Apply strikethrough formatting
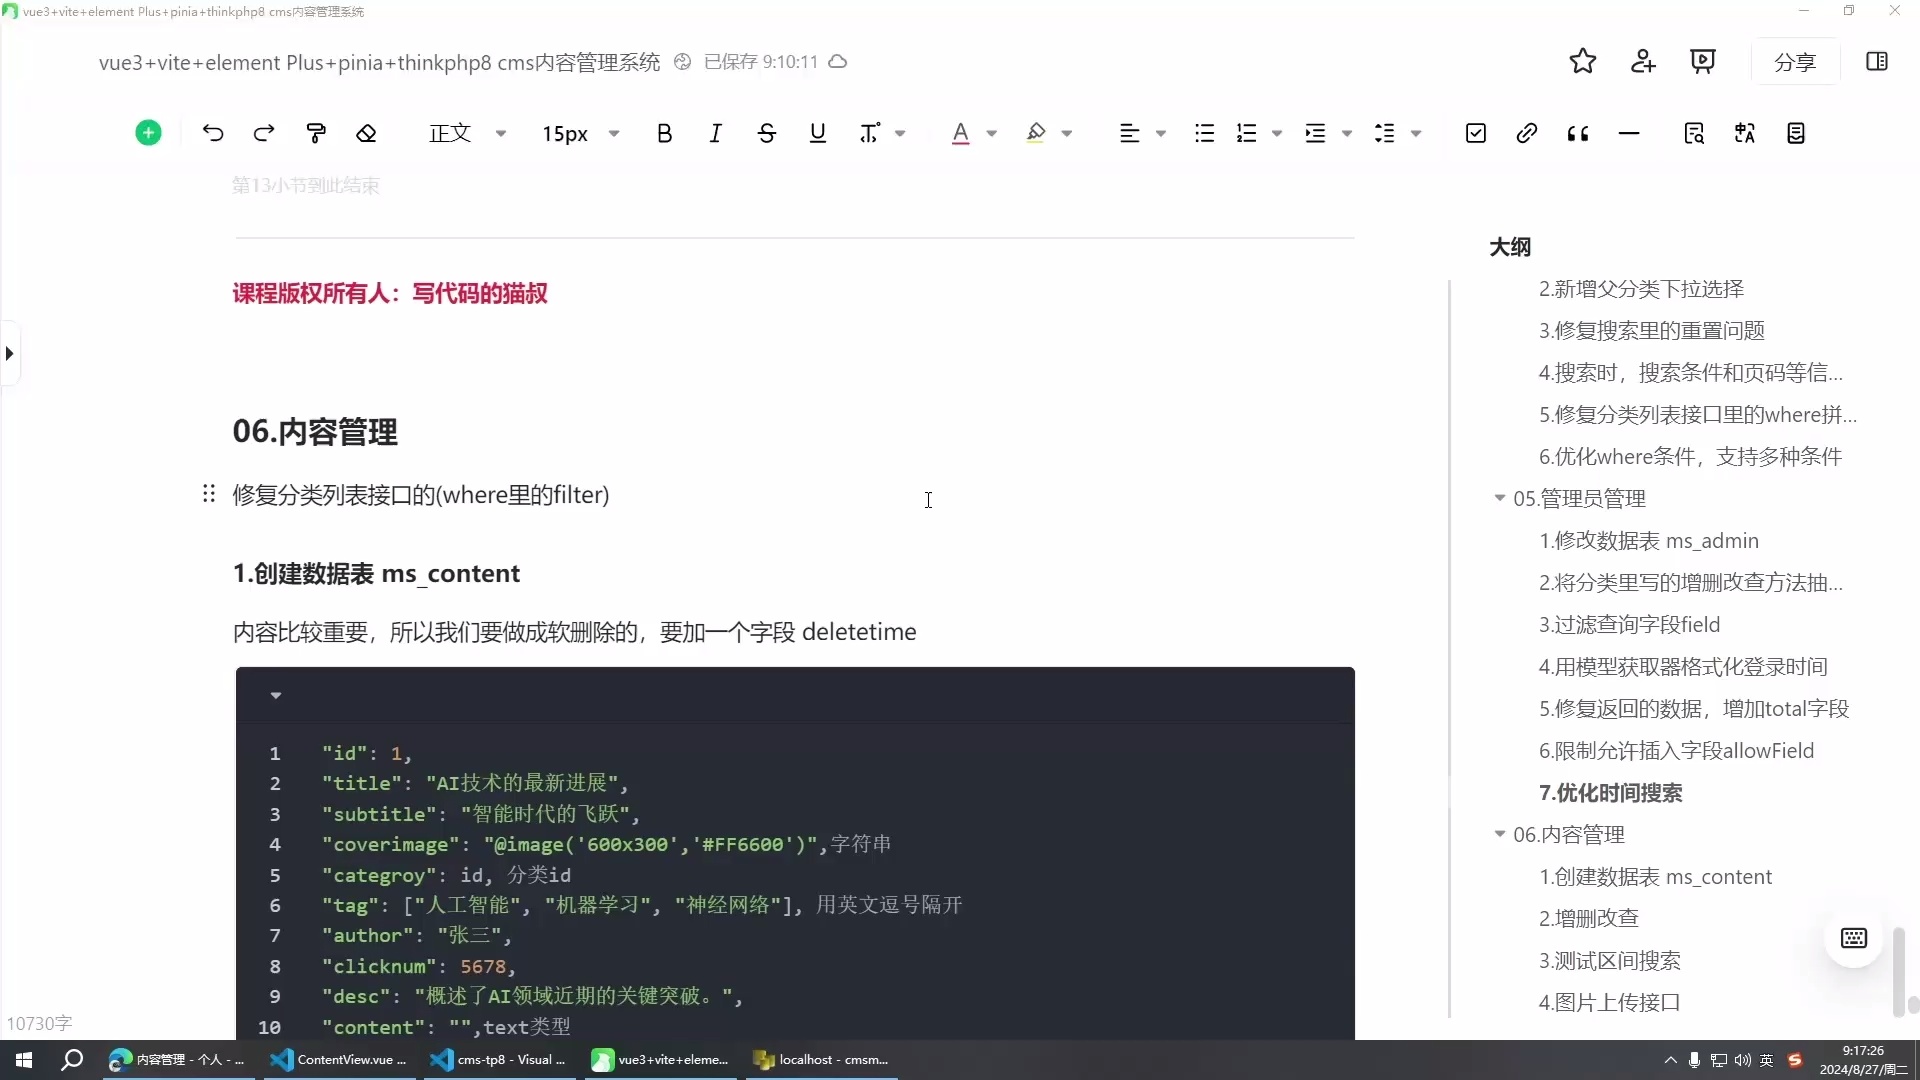This screenshot has height=1080, width=1920. point(767,133)
